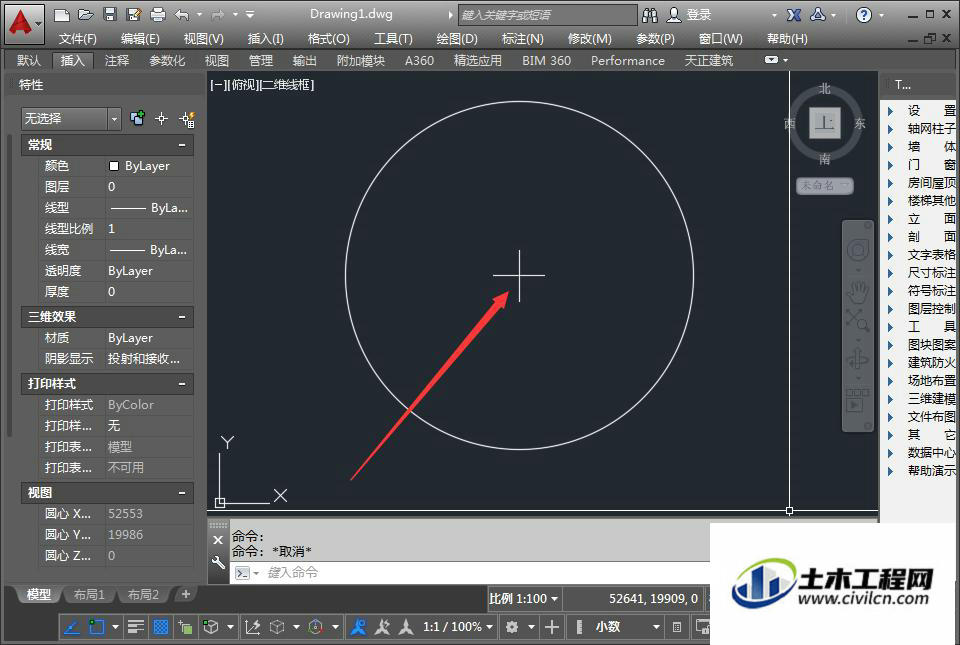This screenshot has height=645, width=960.
Task: Open the AutoCAD application menu button
Action: click(x=23, y=23)
